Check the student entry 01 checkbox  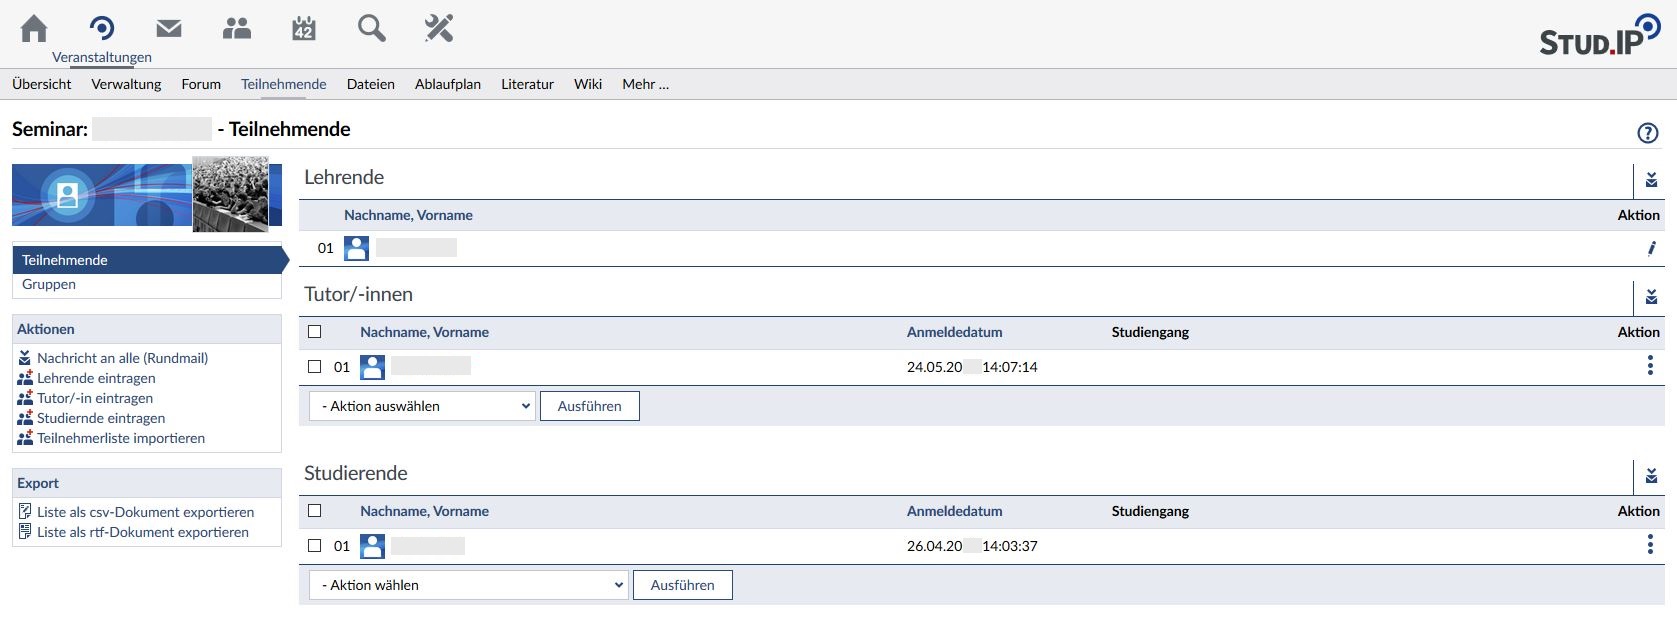tap(315, 546)
